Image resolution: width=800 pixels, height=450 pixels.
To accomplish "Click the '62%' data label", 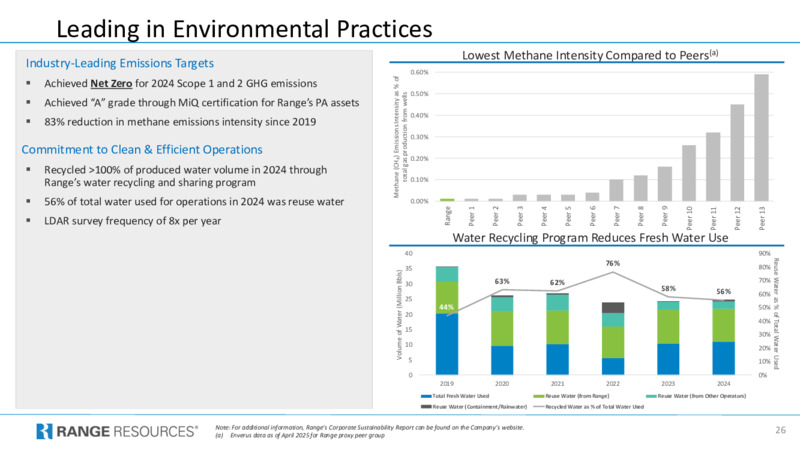I will (557, 282).
